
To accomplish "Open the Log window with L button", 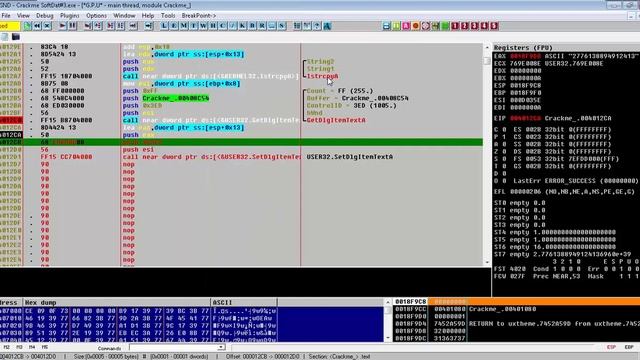I will click(x=164, y=26).
